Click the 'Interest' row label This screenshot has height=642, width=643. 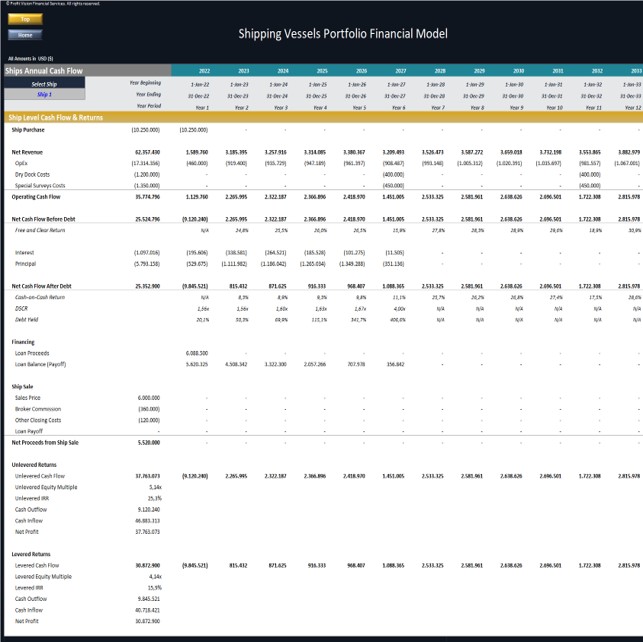pyautogui.click(x=25, y=253)
